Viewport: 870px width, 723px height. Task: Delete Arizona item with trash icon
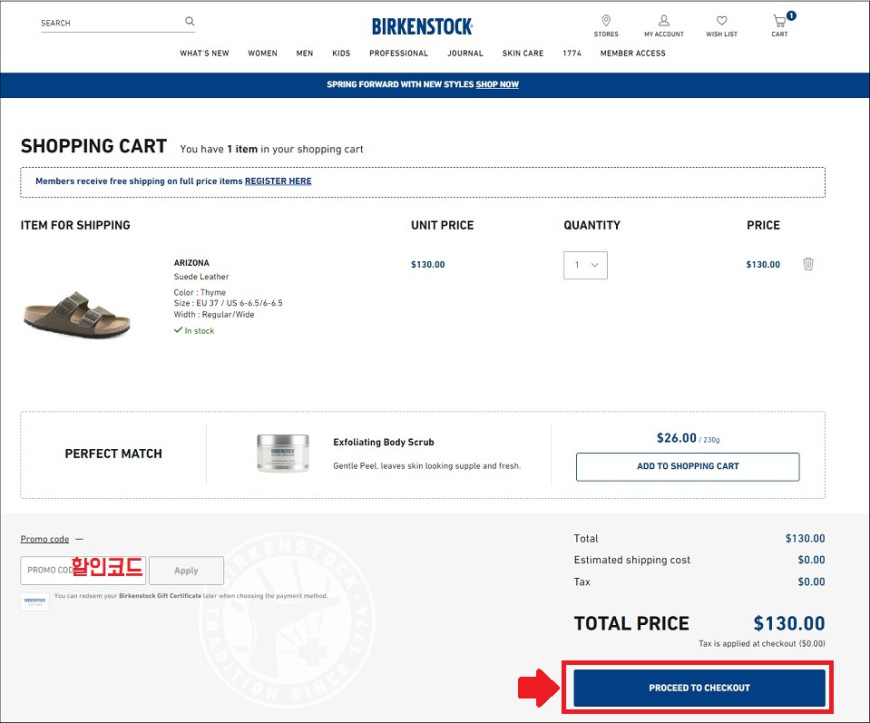coord(808,264)
